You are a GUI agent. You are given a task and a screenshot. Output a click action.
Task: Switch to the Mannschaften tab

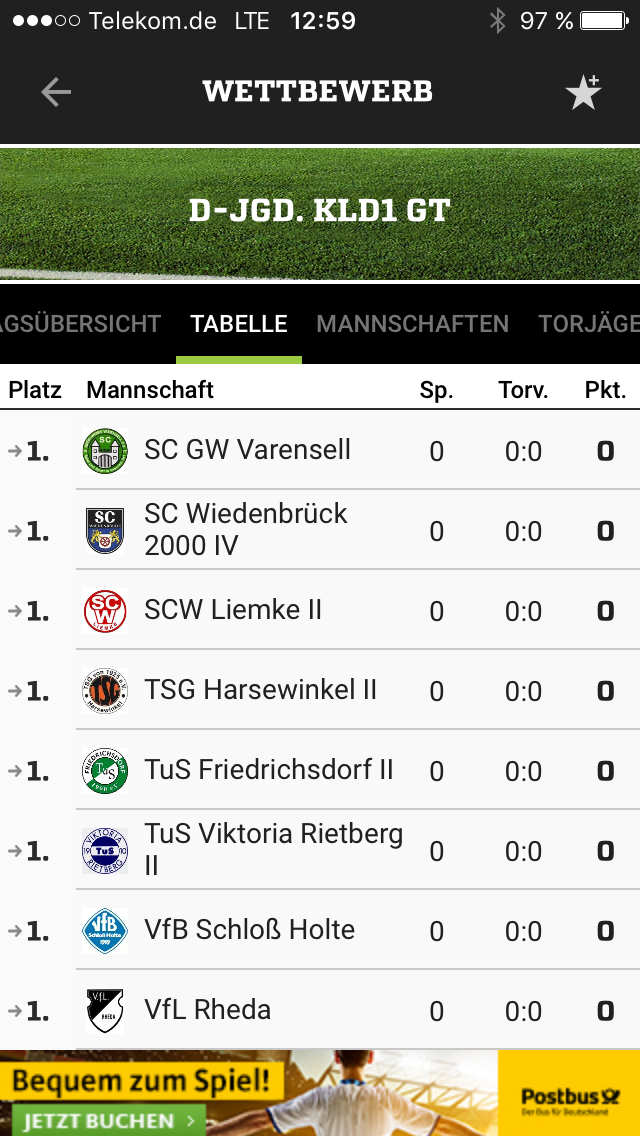click(x=412, y=324)
